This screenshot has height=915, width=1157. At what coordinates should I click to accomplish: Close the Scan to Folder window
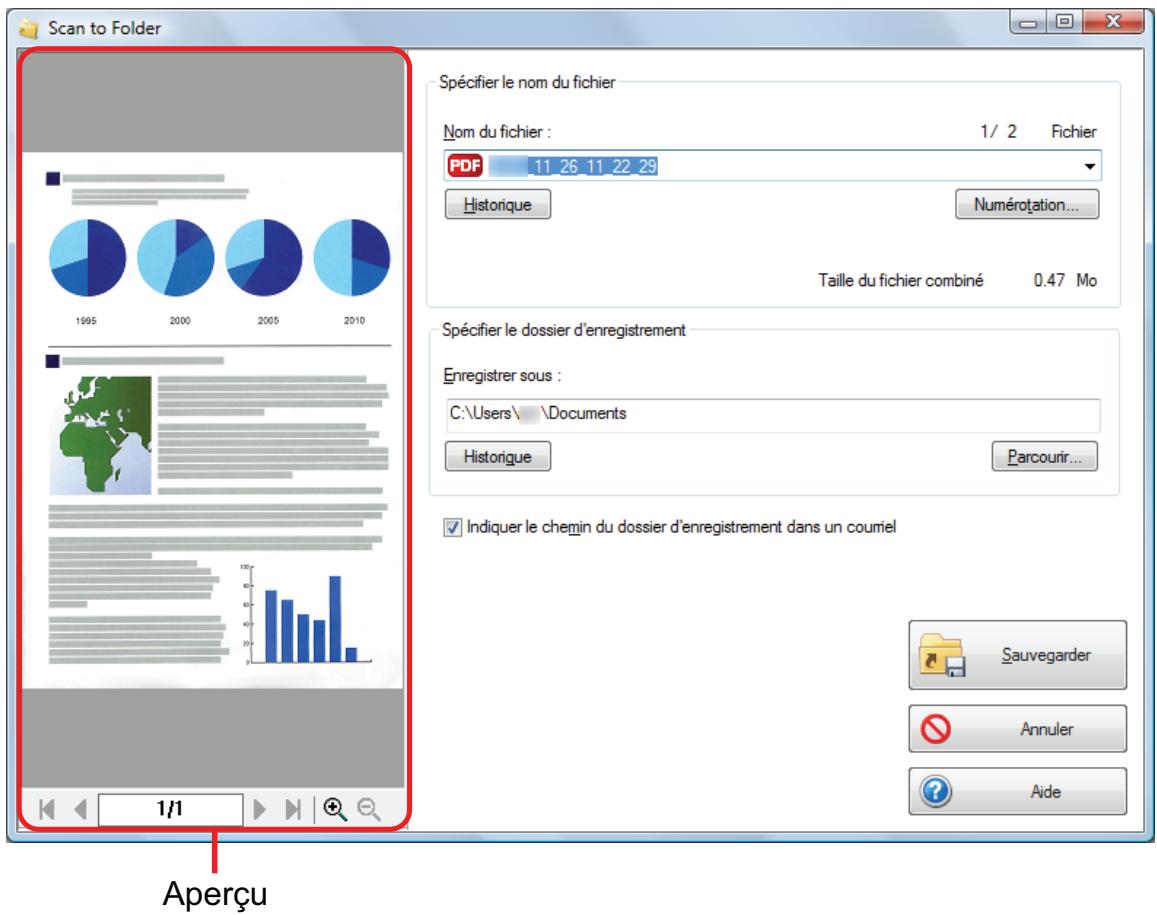(1113, 21)
